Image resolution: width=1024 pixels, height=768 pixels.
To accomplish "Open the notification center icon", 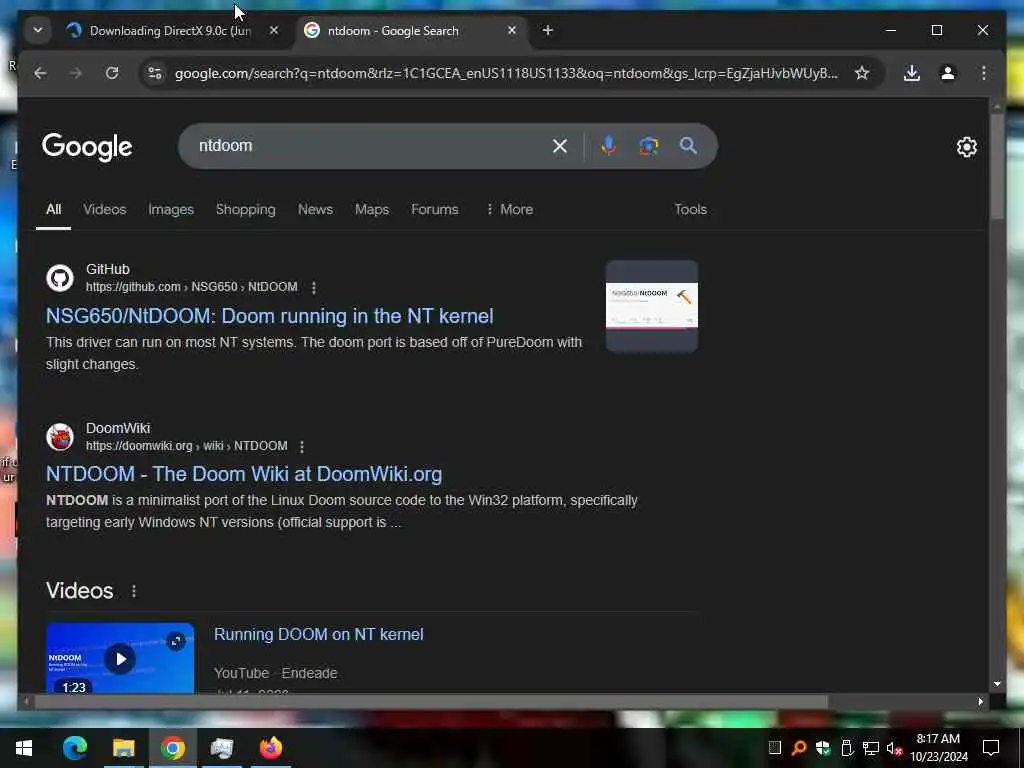I will pos(991,748).
